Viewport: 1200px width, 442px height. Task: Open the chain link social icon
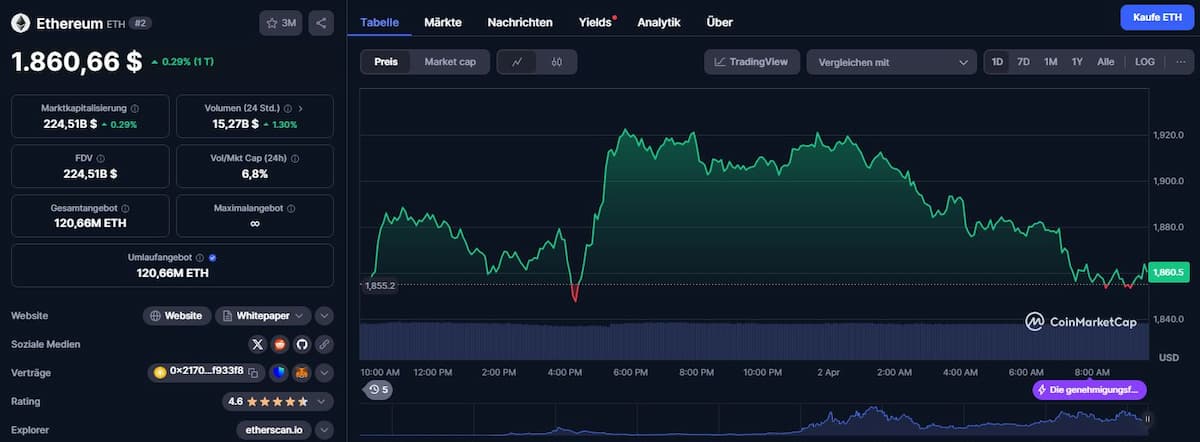pyautogui.click(x=324, y=344)
